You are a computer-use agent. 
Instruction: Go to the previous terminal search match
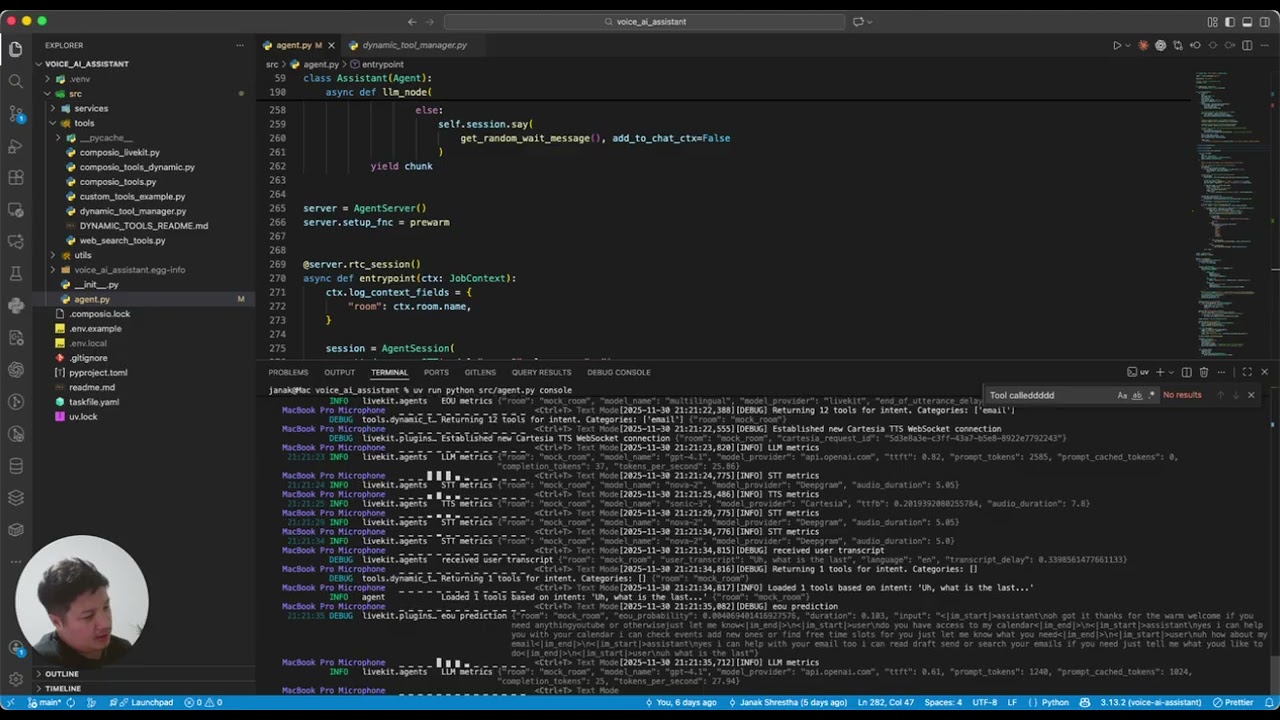click(1220, 395)
